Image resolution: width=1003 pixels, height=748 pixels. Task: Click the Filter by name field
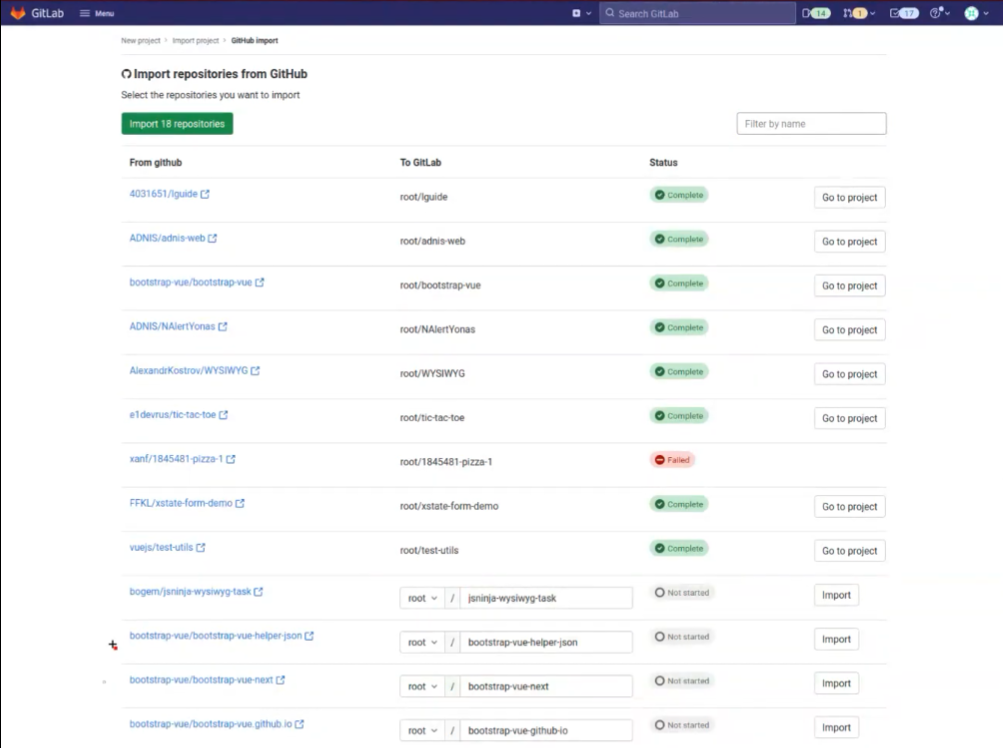(811, 124)
